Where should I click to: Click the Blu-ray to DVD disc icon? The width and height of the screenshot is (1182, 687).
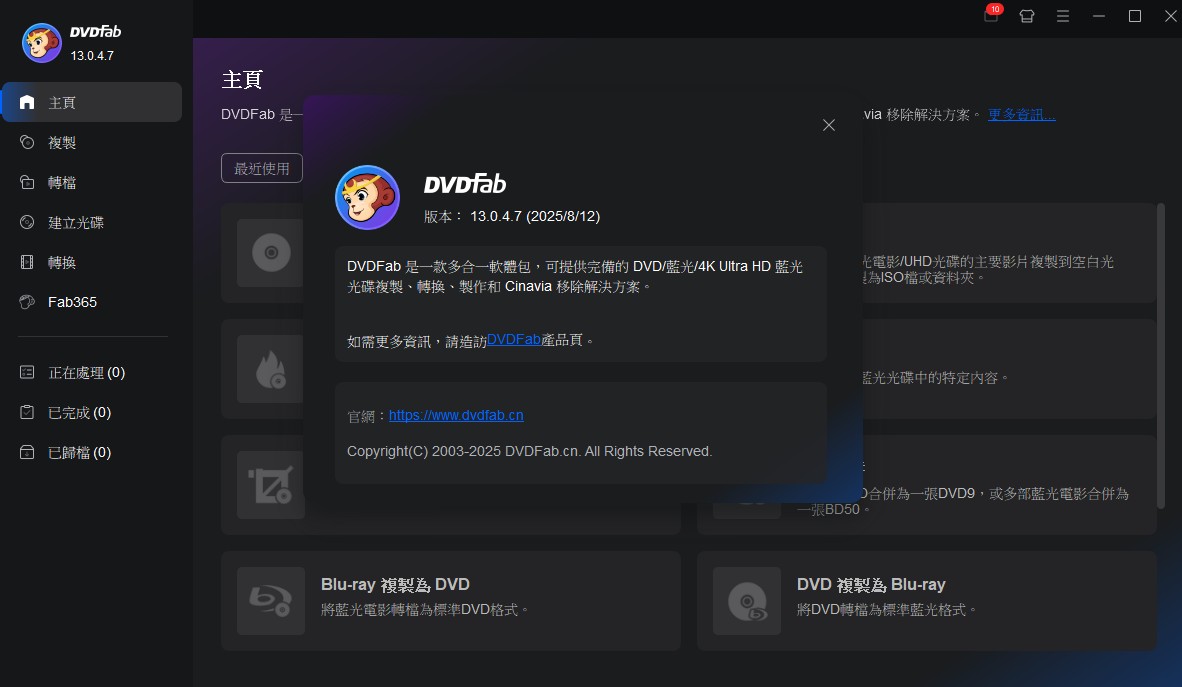(x=271, y=600)
